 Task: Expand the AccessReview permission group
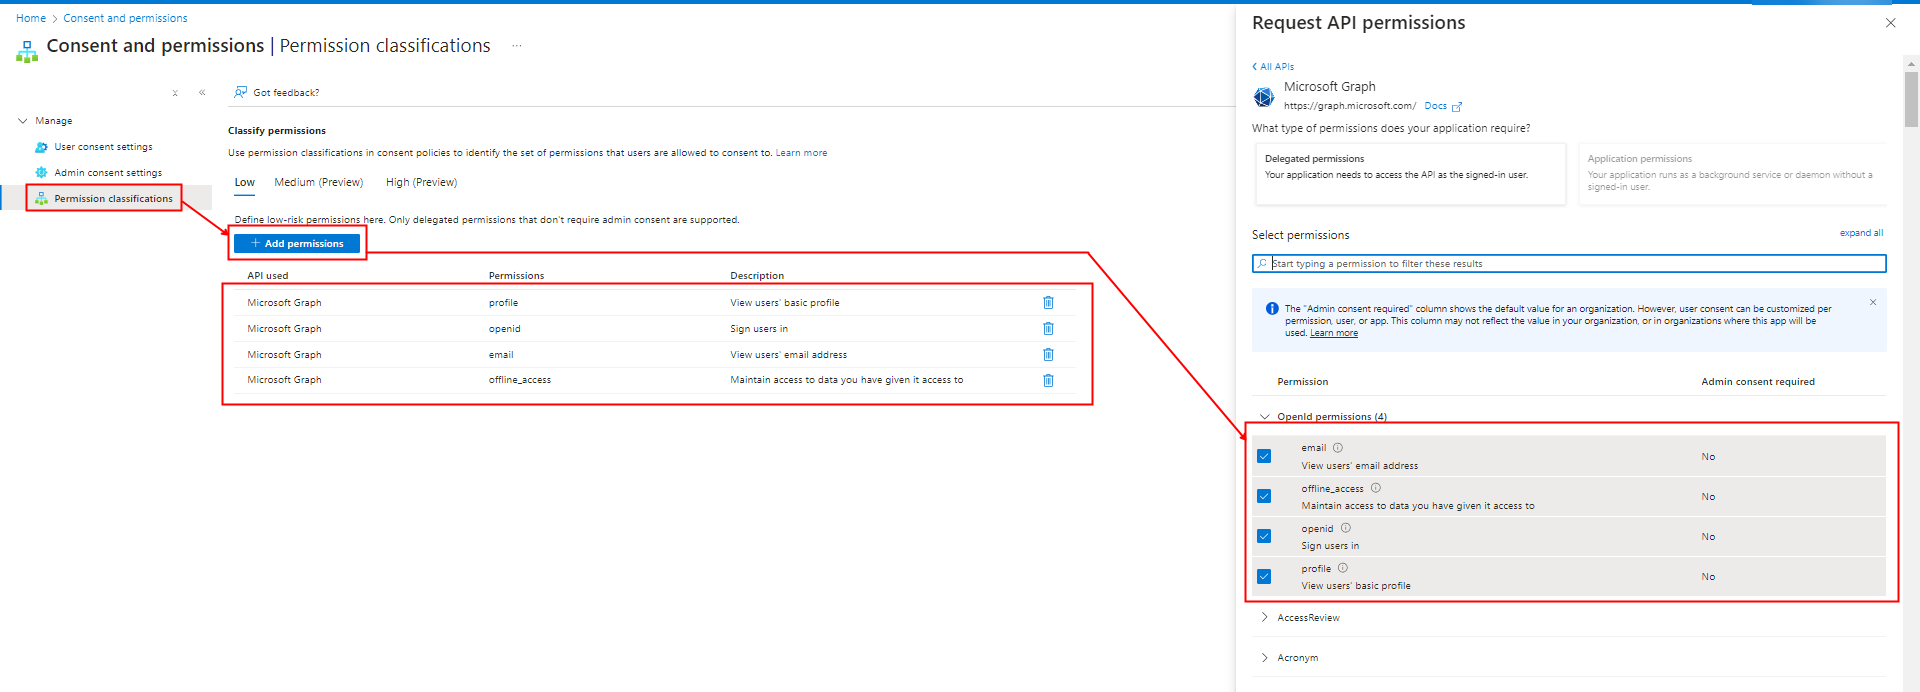(1265, 617)
